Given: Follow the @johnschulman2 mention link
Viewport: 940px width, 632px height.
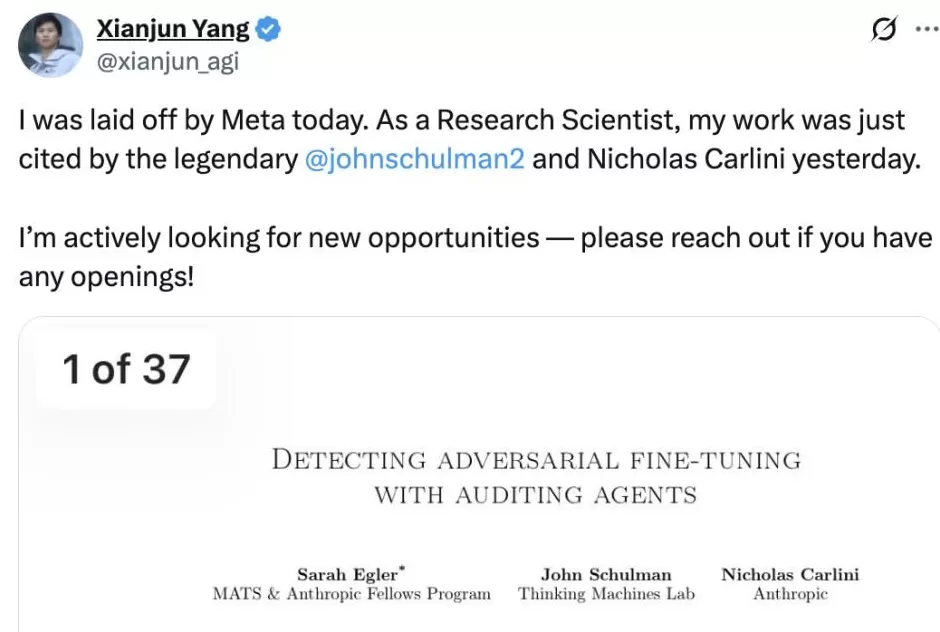Looking at the screenshot, I should [416, 159].
